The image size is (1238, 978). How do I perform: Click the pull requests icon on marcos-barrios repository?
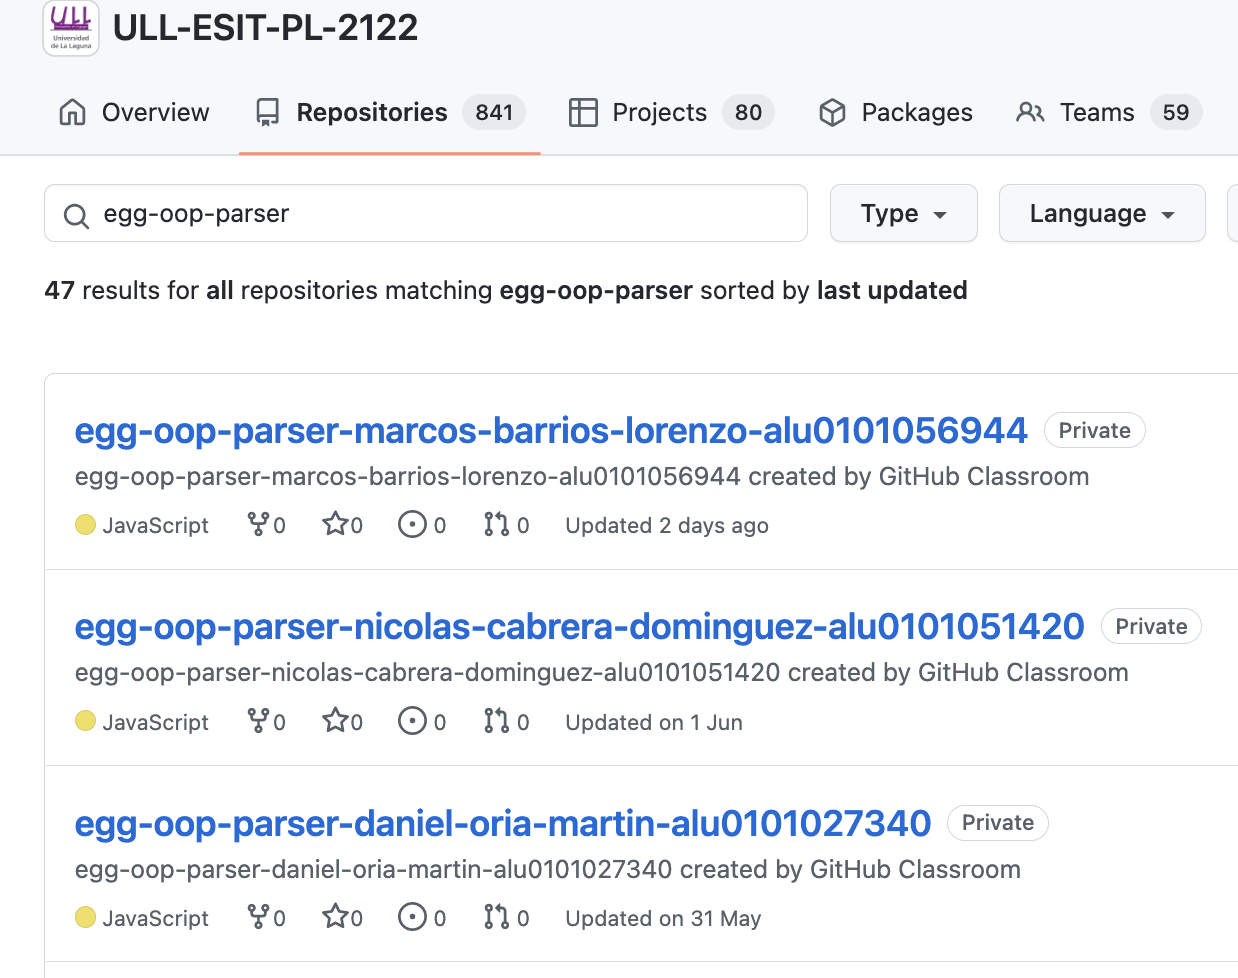[x=497, y=524]
